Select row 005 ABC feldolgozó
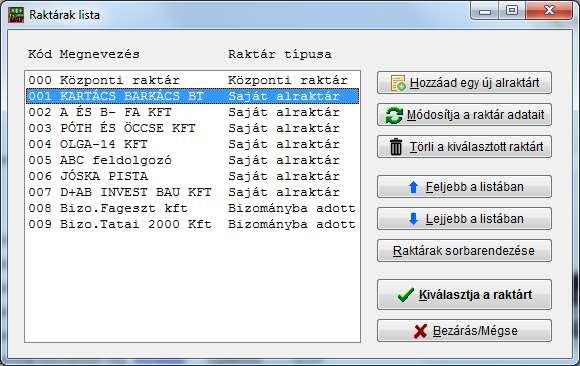The width and height of the screenshot is (580, 366). (x=192, y=160)
